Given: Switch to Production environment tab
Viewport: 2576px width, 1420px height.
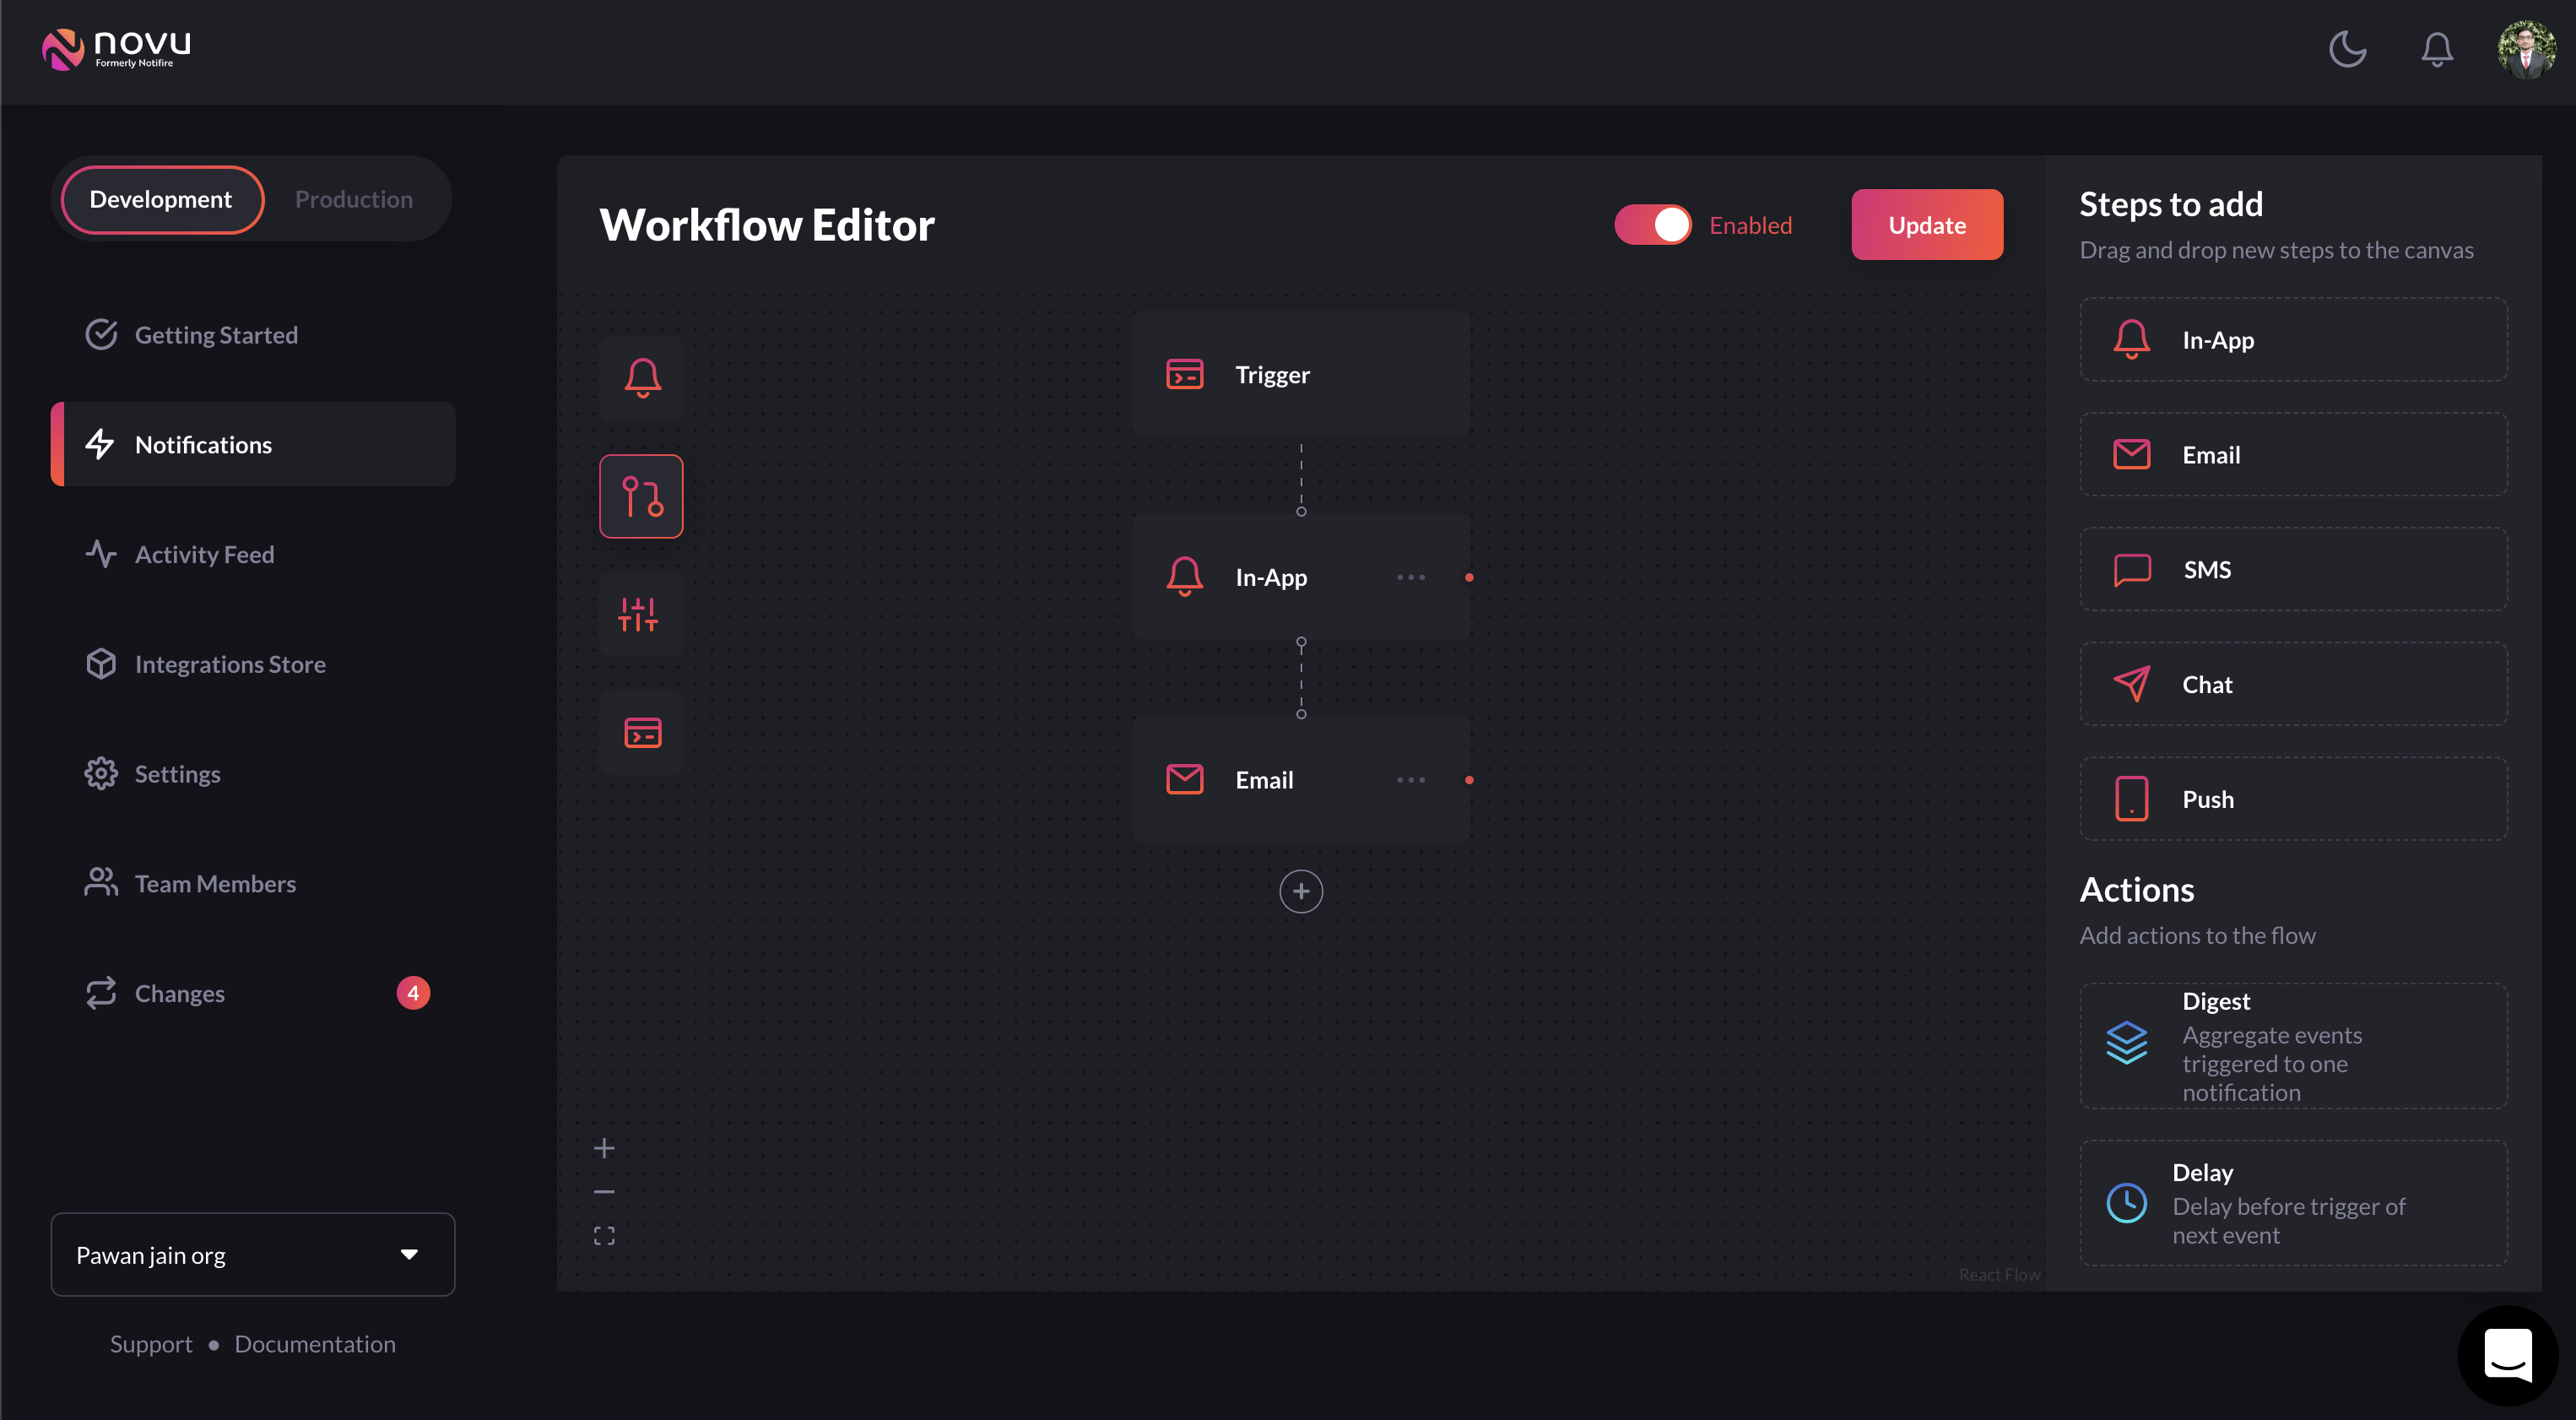Looking at the screenshot, I should tap(353, 198).
